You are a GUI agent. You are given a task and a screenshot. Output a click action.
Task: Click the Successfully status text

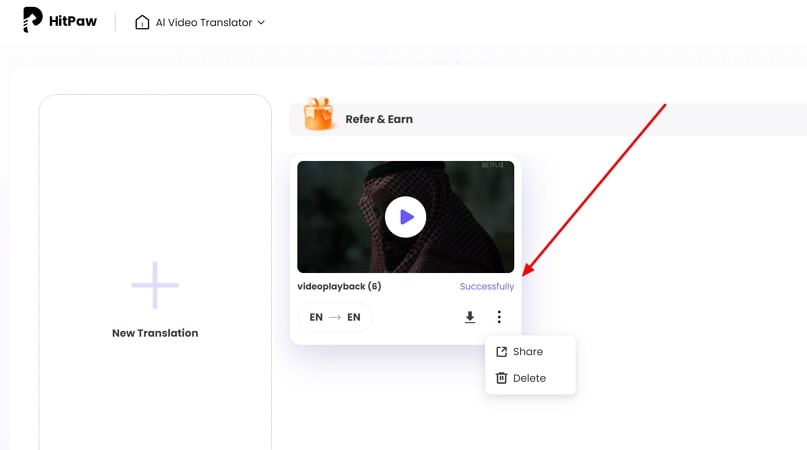486,286
